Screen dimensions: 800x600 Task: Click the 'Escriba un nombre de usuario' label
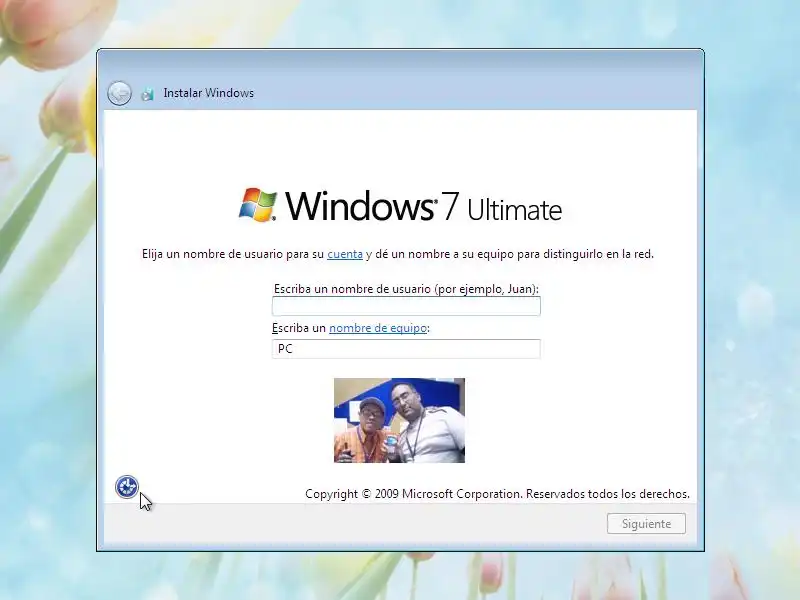click(406, 289)
